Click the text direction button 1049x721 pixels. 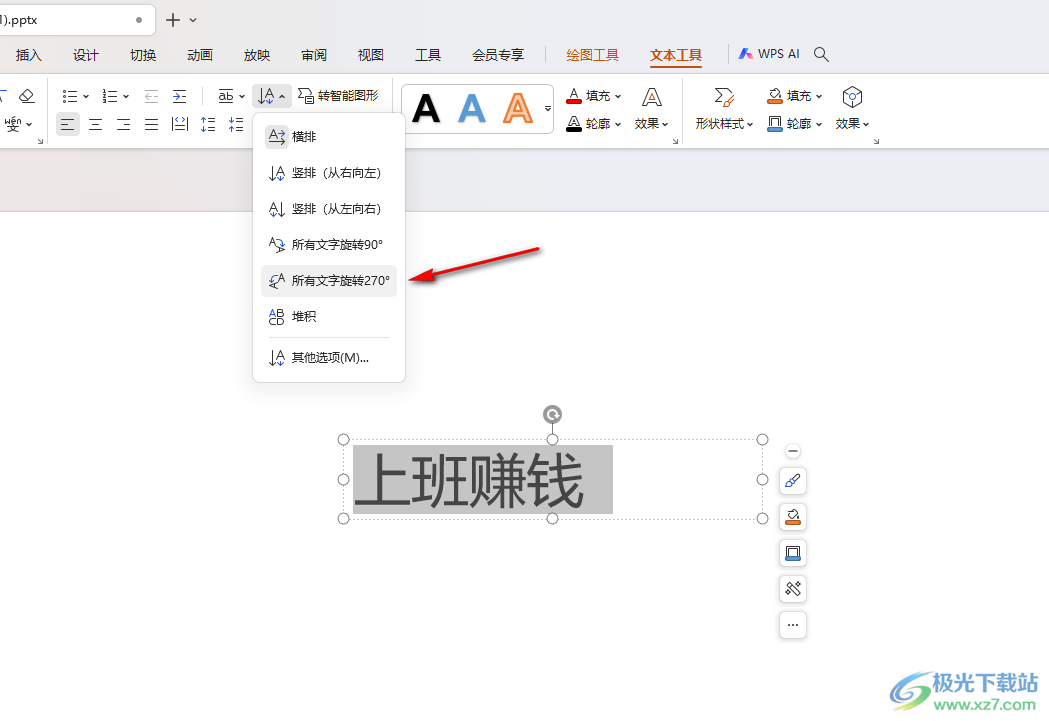[272, 96]
